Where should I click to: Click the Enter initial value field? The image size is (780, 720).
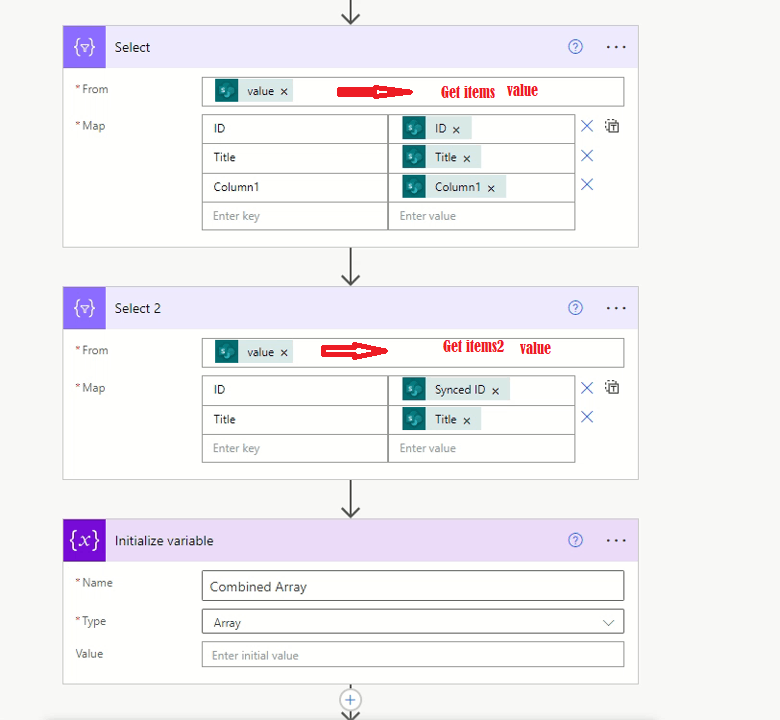pos(413,655)
